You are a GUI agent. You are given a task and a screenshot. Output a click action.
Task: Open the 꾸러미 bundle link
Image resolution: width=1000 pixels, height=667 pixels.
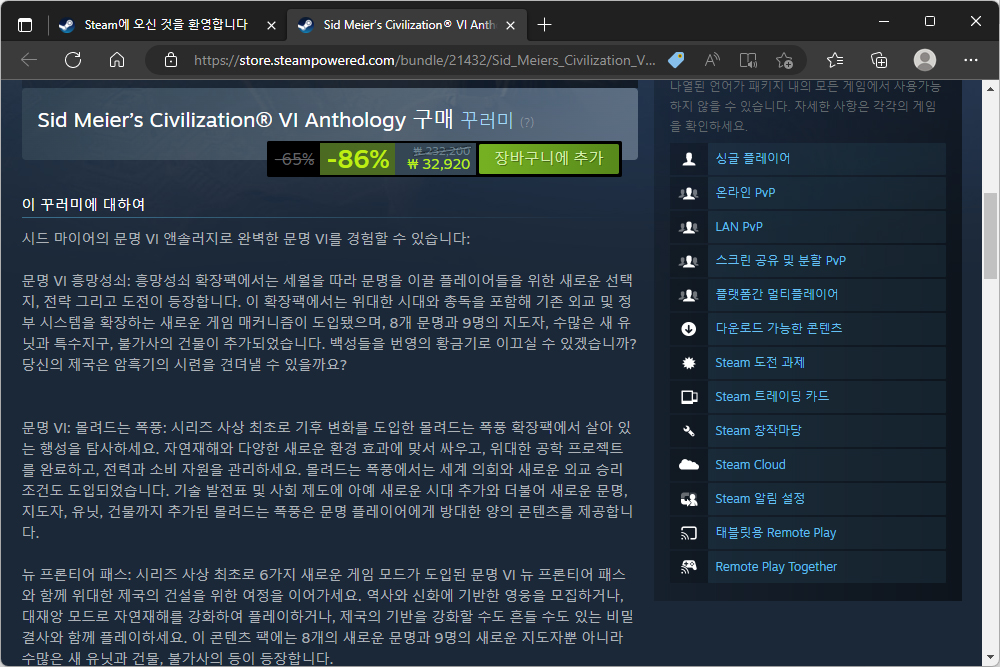(487, 120)
